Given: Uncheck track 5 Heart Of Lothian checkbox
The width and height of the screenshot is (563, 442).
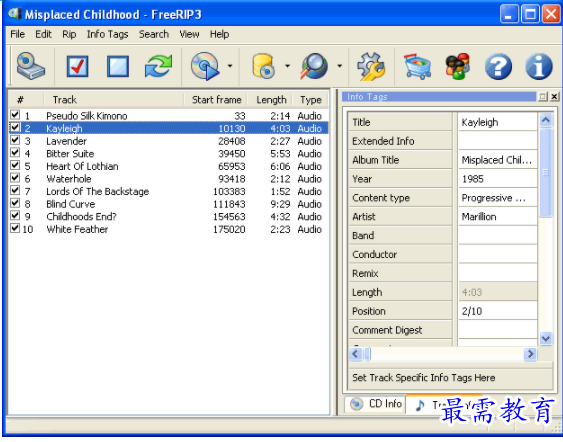Looking at the screenshot, I should (x=15, y=165).
